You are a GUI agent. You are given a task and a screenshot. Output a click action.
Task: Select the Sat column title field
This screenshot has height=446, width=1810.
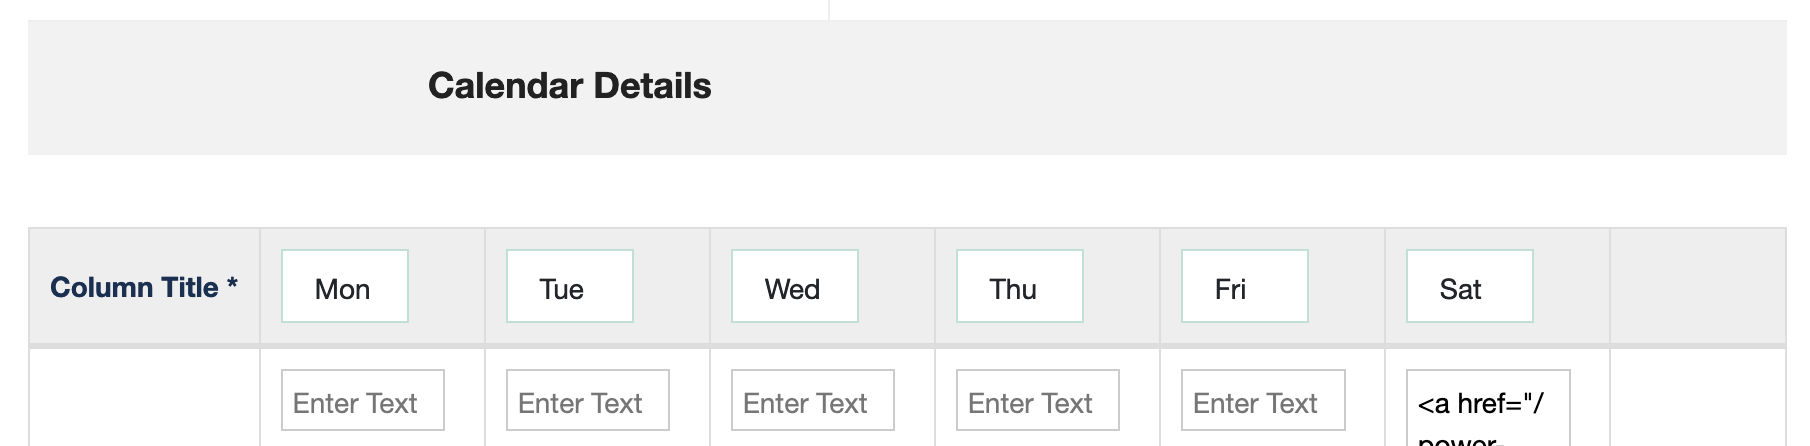pos(1469,287)
